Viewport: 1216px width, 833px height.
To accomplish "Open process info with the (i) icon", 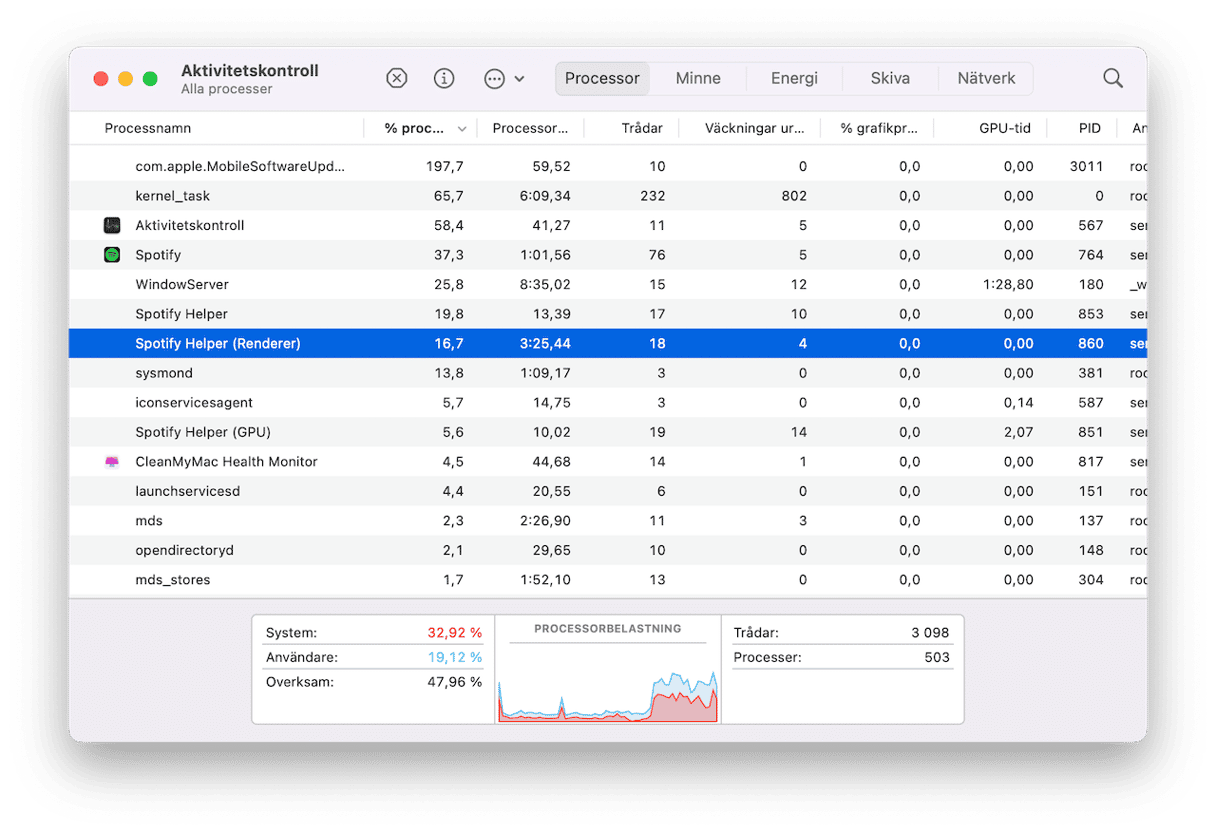I will (444, 79).
